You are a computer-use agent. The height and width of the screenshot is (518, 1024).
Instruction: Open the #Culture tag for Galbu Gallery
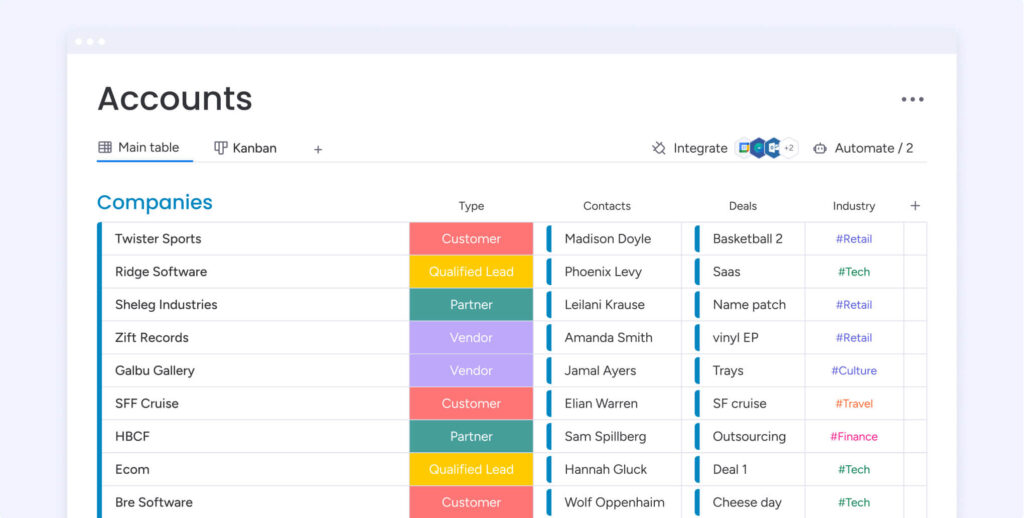pyautogui.click(x=854, y=370)
